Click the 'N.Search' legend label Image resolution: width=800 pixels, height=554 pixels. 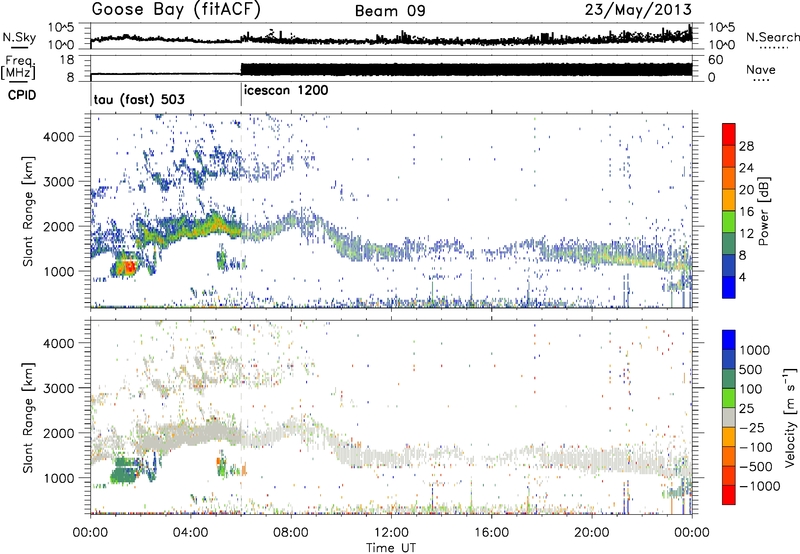pyautogui.click(x=773, y=37)
